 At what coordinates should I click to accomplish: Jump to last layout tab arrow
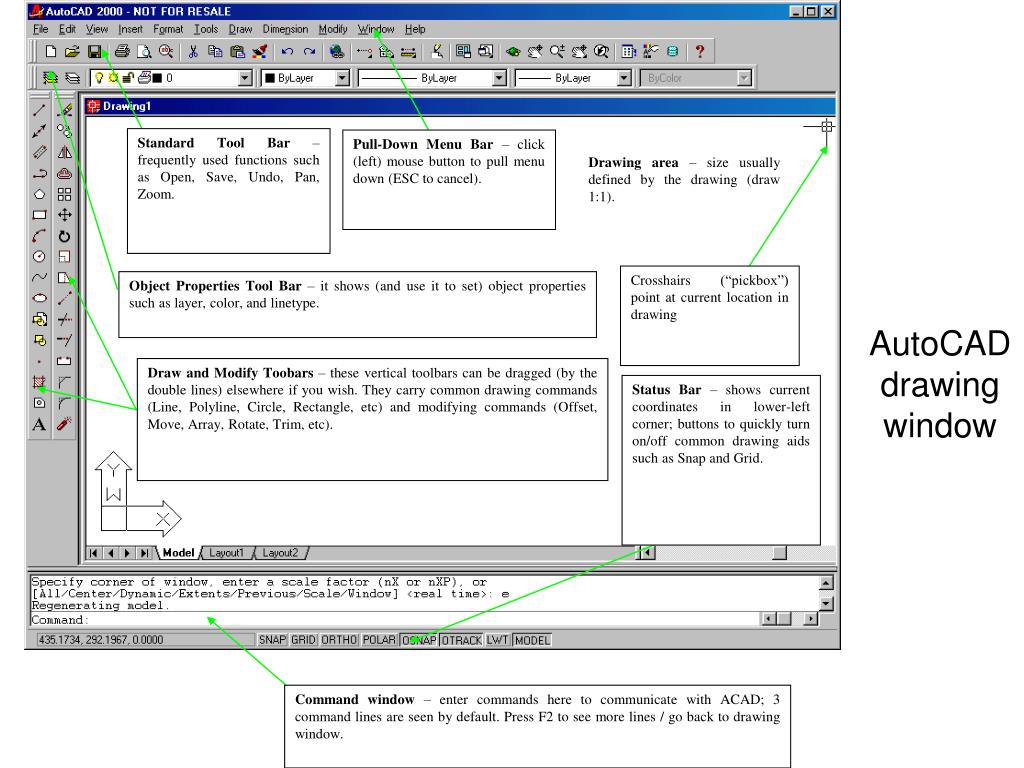[x=144, y=553]
